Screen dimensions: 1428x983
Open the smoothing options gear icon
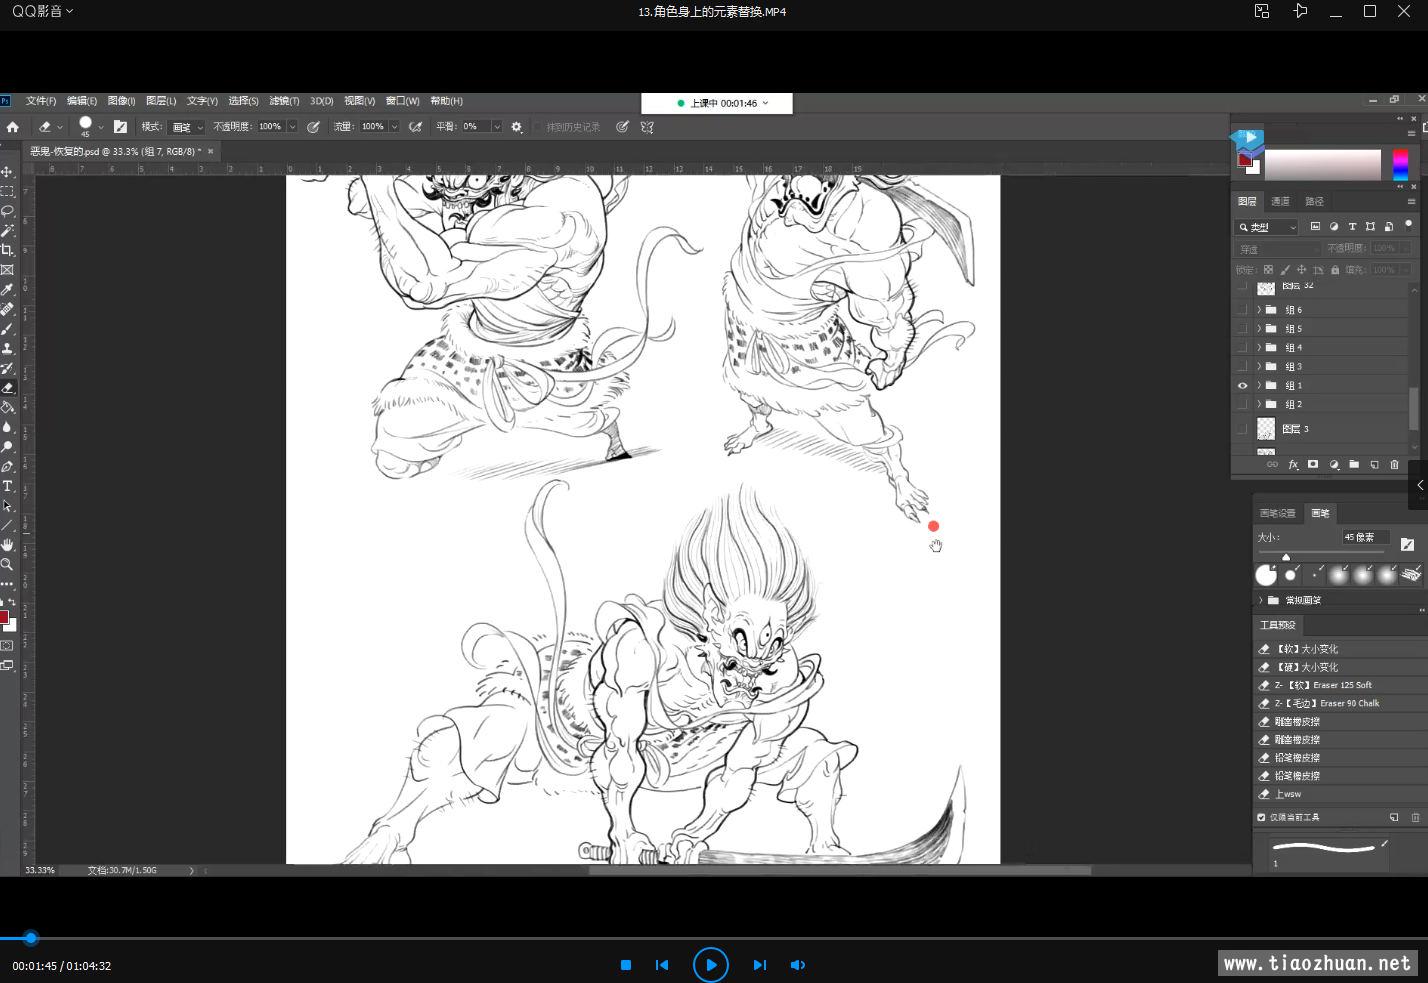(x=517, y=127)
